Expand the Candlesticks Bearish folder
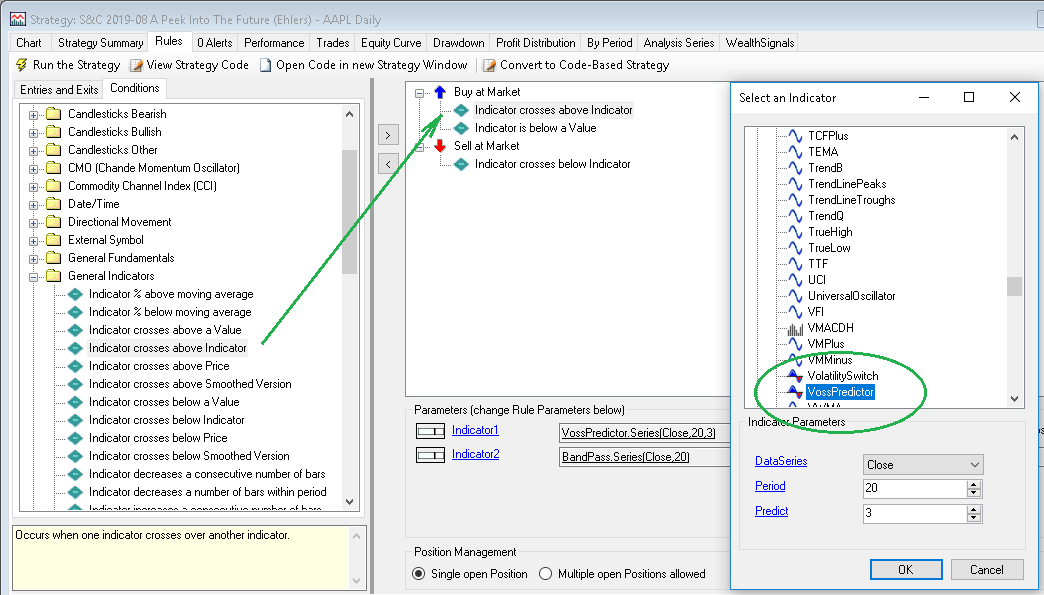 [x=34, y=114]
